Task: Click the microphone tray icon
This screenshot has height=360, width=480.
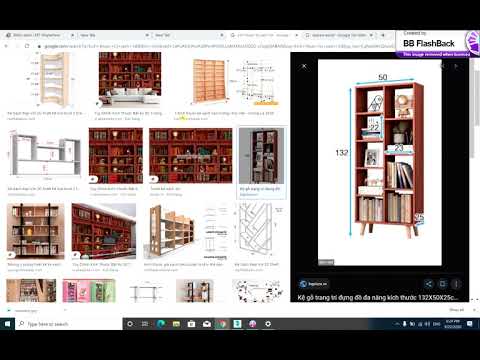Action: pos(405,324)
